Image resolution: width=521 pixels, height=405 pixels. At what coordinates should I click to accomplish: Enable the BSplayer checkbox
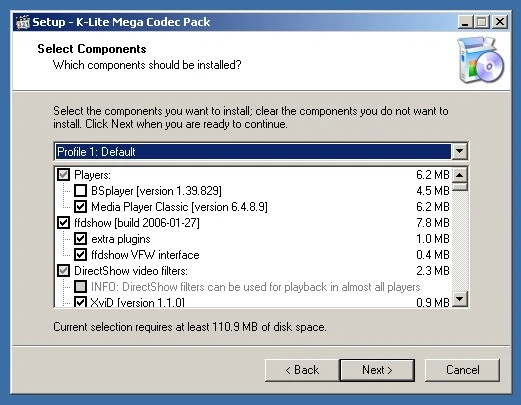click(x=80, y=191)
